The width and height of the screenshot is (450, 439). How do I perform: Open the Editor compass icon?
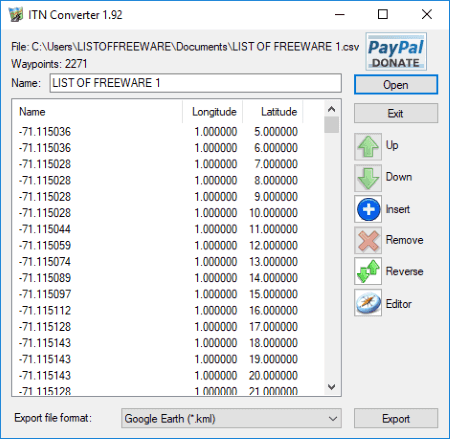tap(368, 303)
